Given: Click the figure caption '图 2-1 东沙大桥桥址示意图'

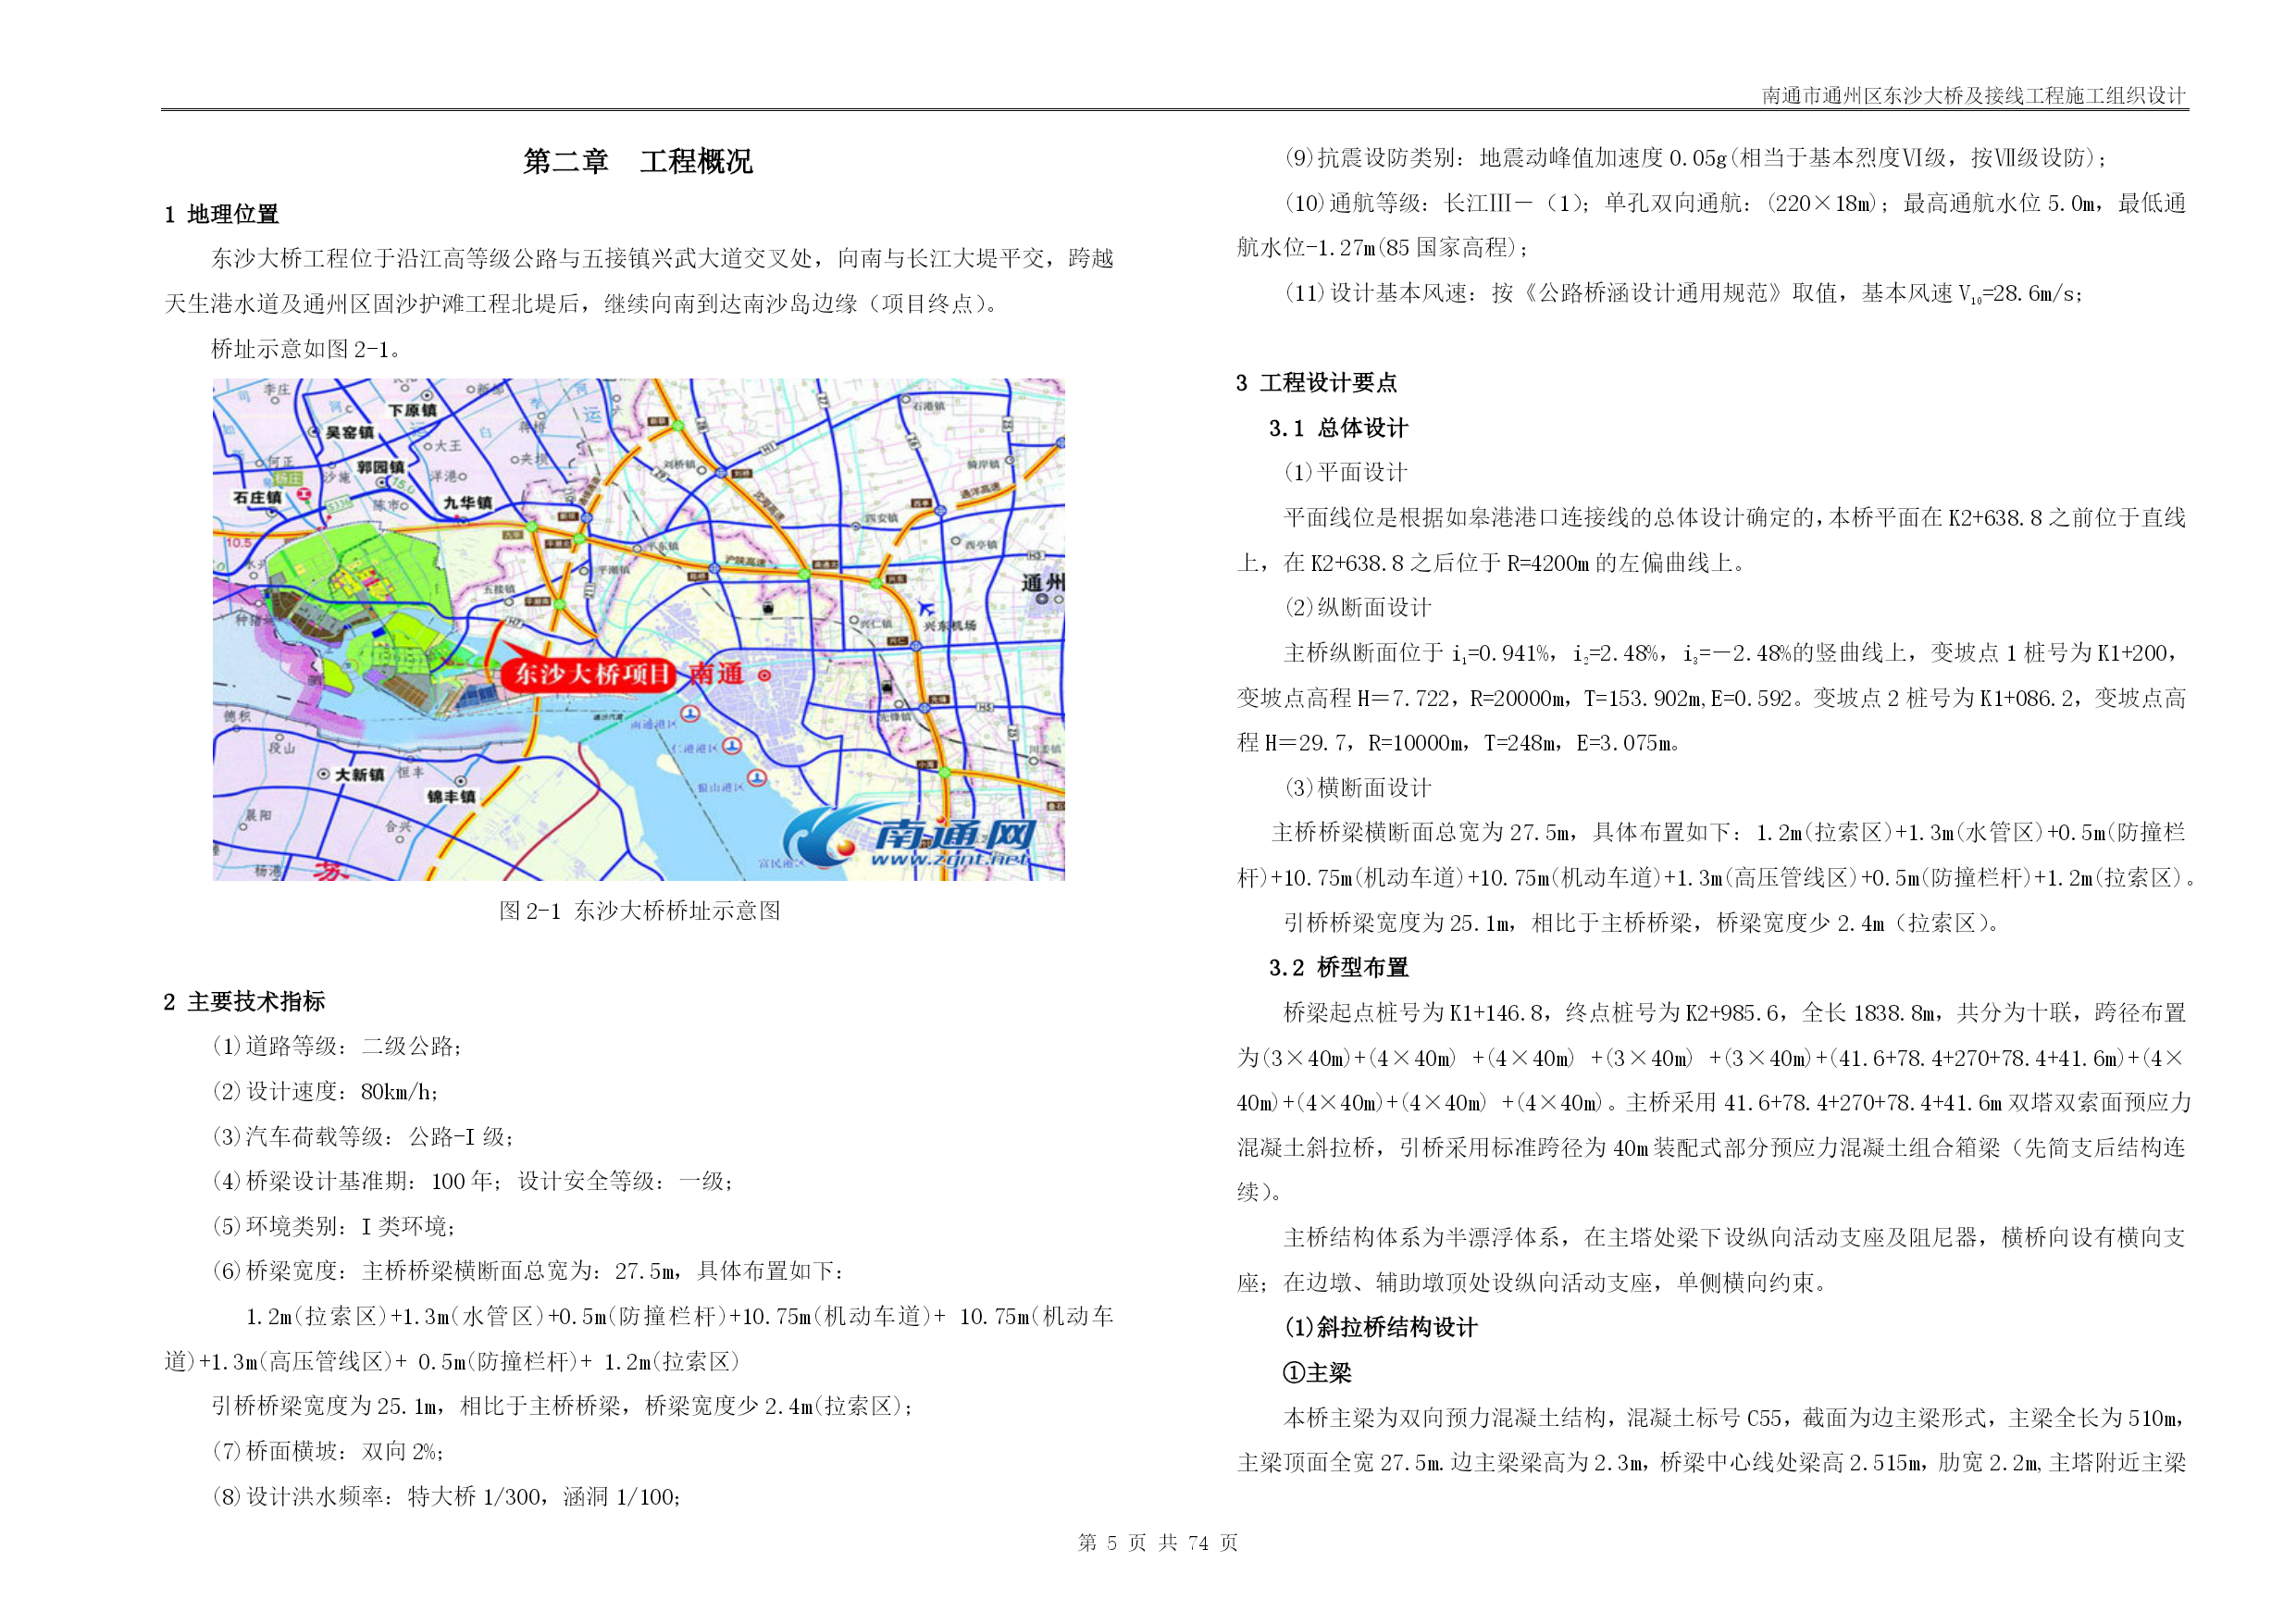Looking at the screenshot, I should pyautogui.click(x=639, y=911).
